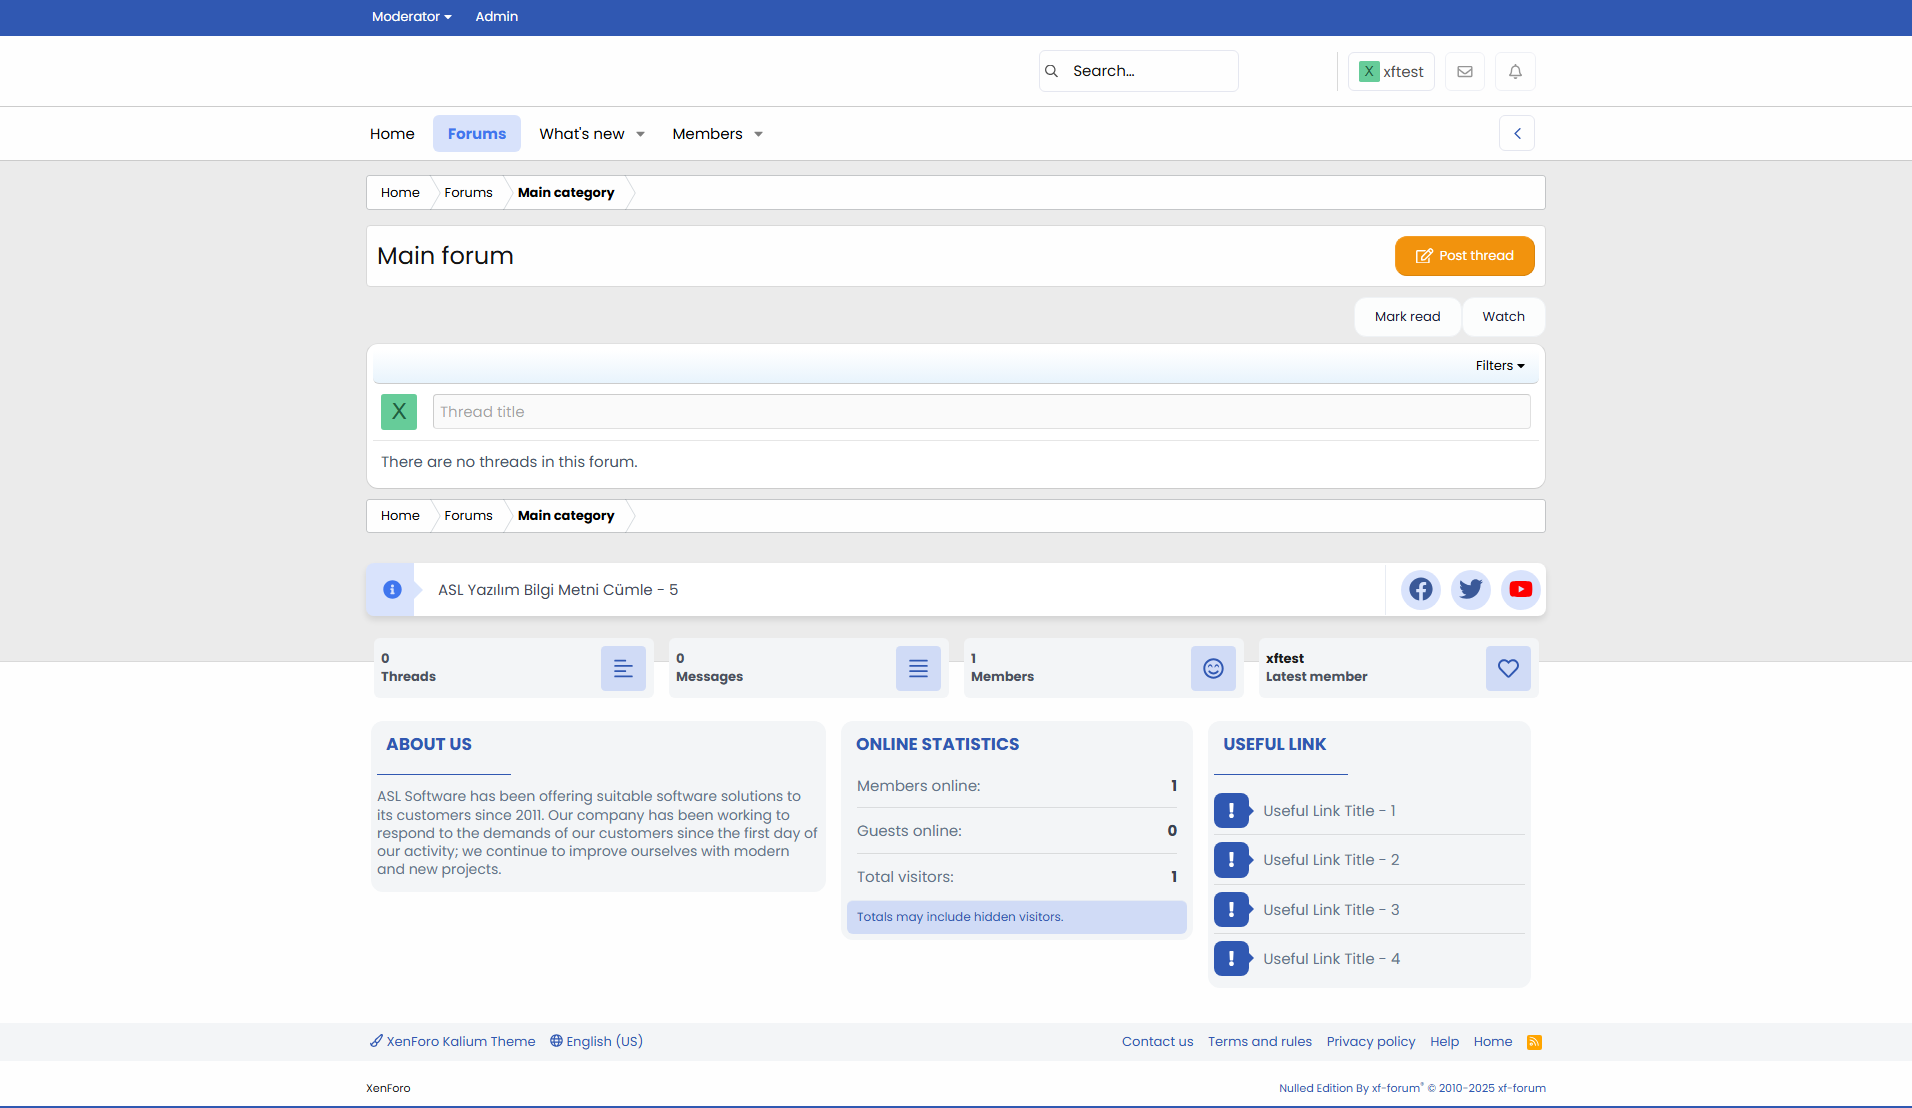This screenshot has height=1108, width=1912.
Task: Open Useful Link Title - 2
Action: [1330, 860]
